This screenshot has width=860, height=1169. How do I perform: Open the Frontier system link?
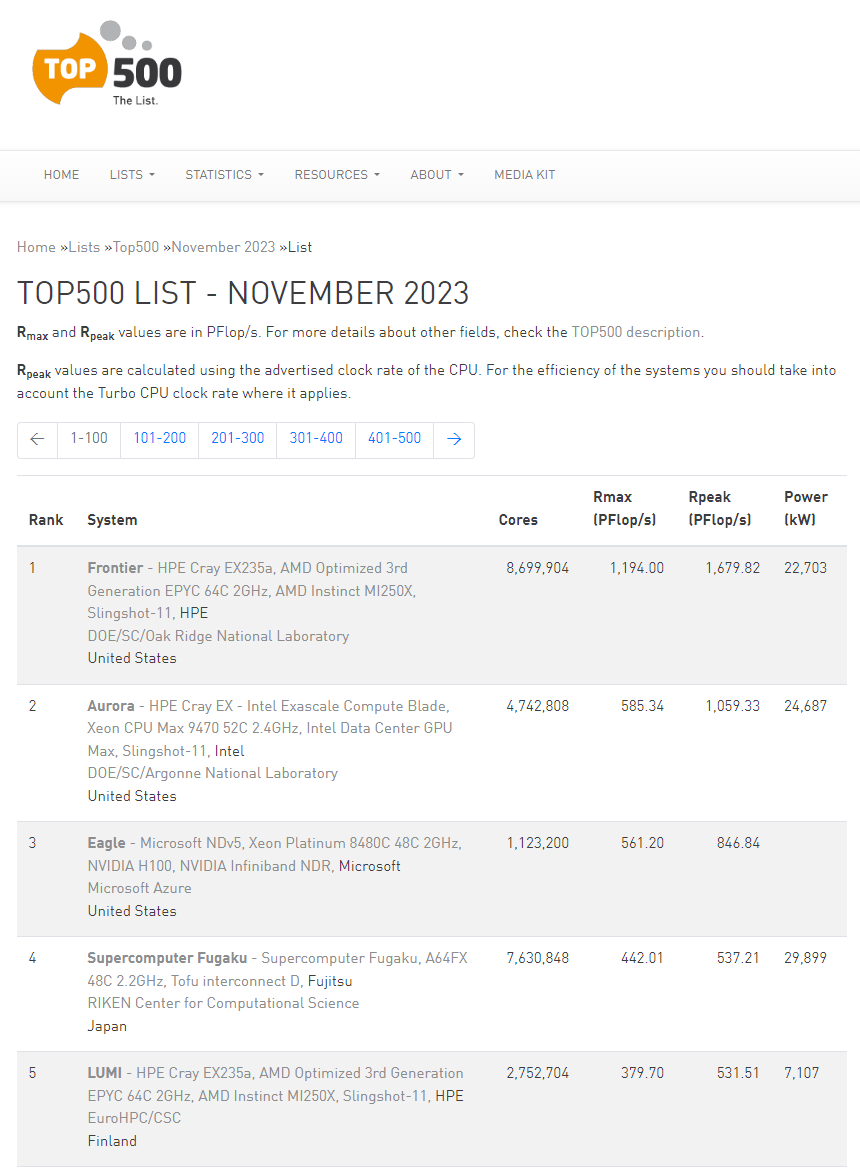(x=115, y=568)
